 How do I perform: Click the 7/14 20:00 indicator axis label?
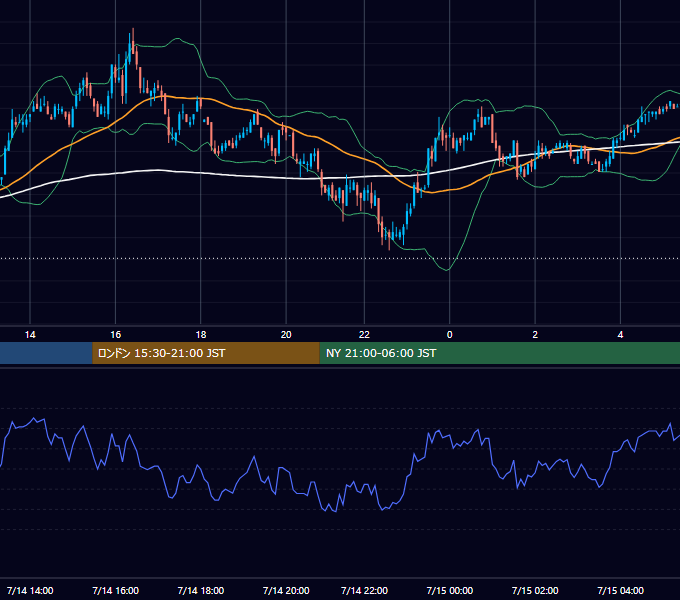pos(286,590)
